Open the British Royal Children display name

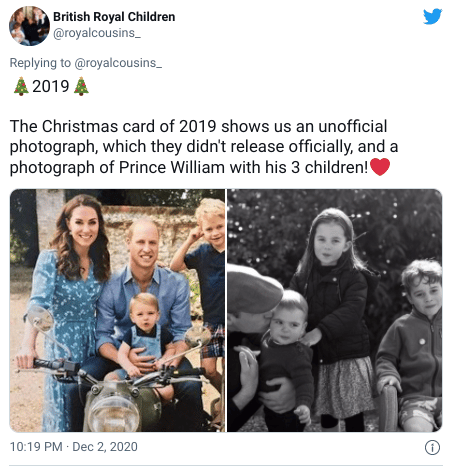point(114,17)
